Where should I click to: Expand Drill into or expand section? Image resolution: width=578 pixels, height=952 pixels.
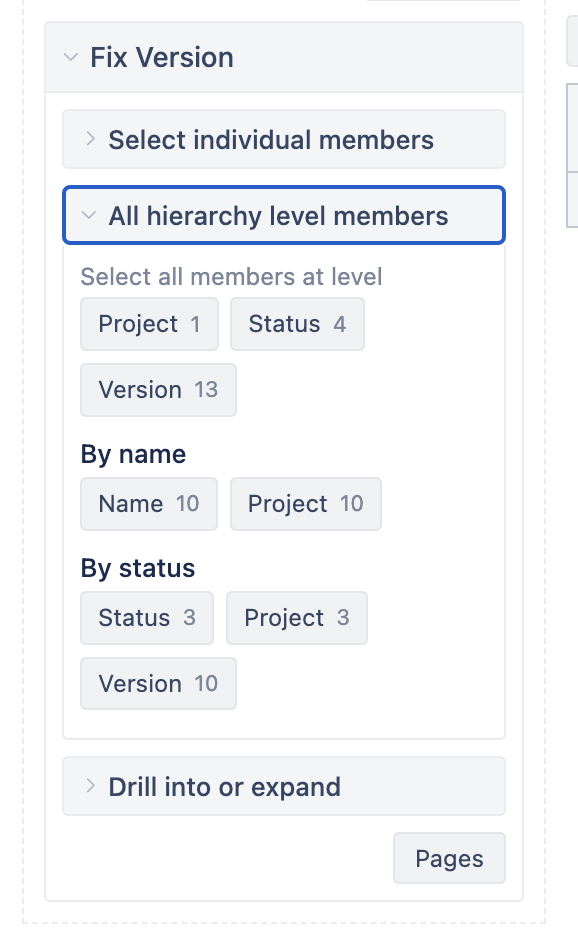[284, 786]
